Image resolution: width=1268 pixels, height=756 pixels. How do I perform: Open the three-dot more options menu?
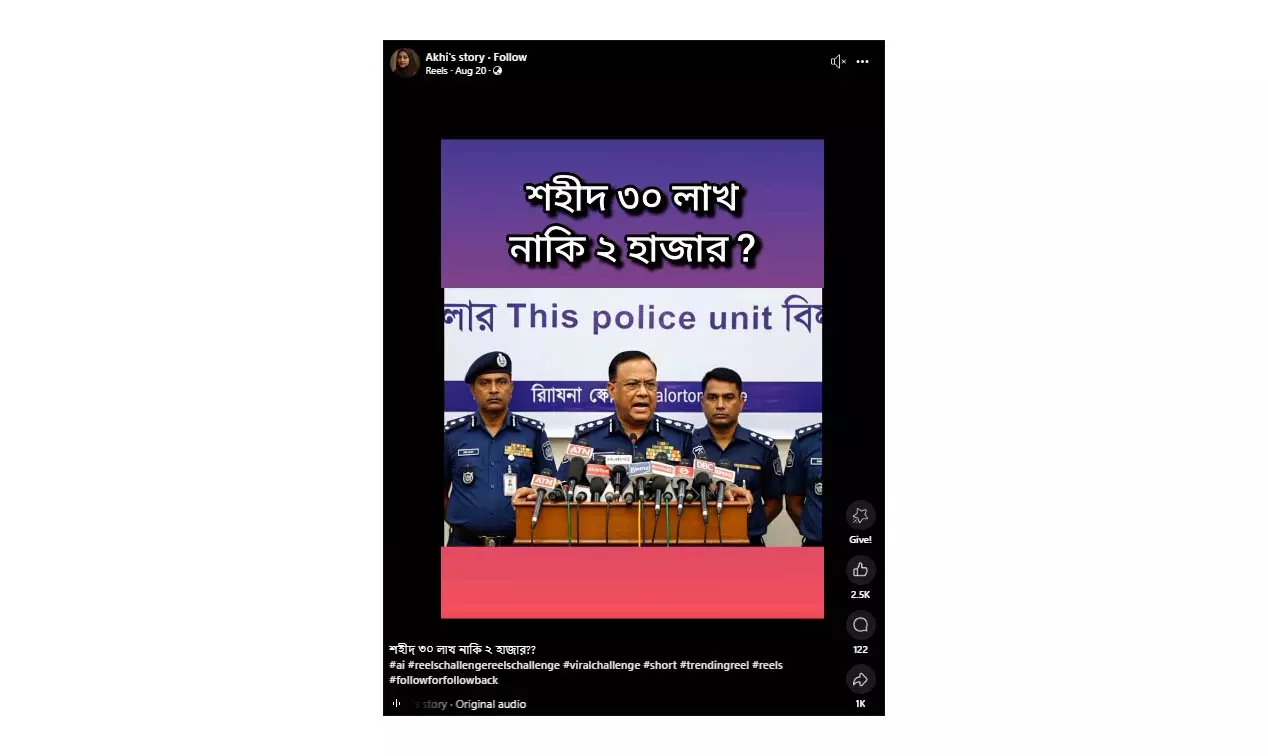pyautogui.click(x=862, y=62)
